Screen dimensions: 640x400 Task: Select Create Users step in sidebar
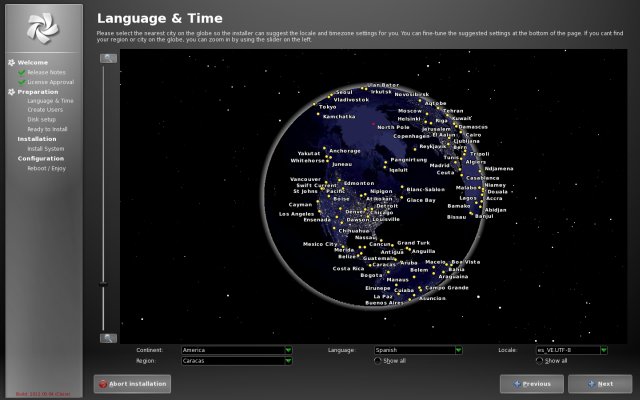45,110
